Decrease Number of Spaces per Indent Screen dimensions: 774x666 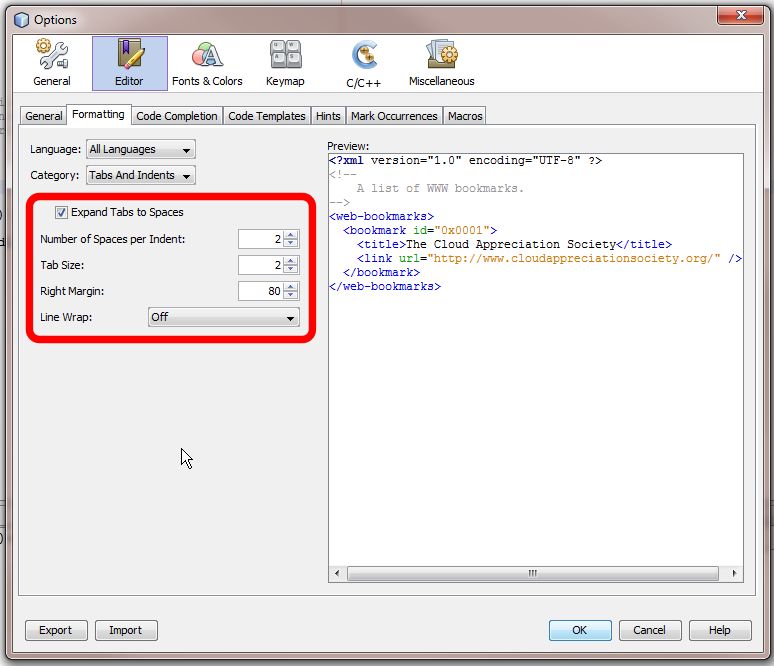click(291, 243)
